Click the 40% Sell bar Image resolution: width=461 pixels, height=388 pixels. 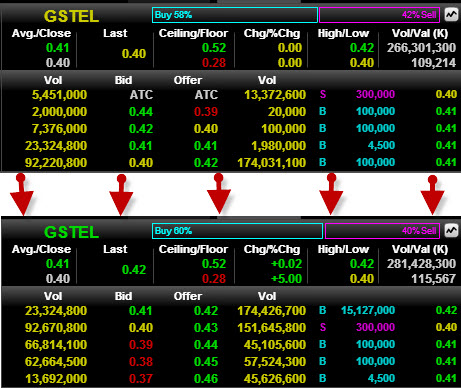[382, 231]
